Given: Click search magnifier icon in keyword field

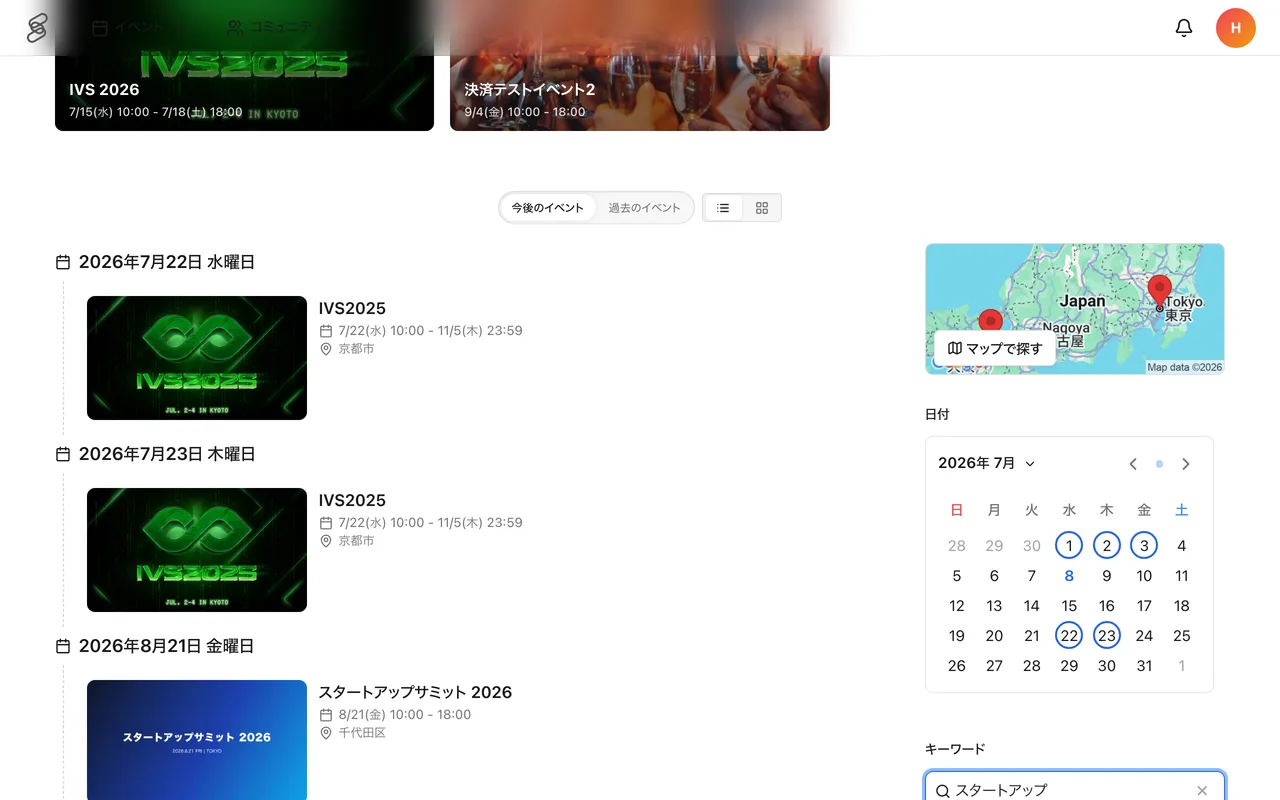Looking at the screenshot, I should click(x=943, y=791).
